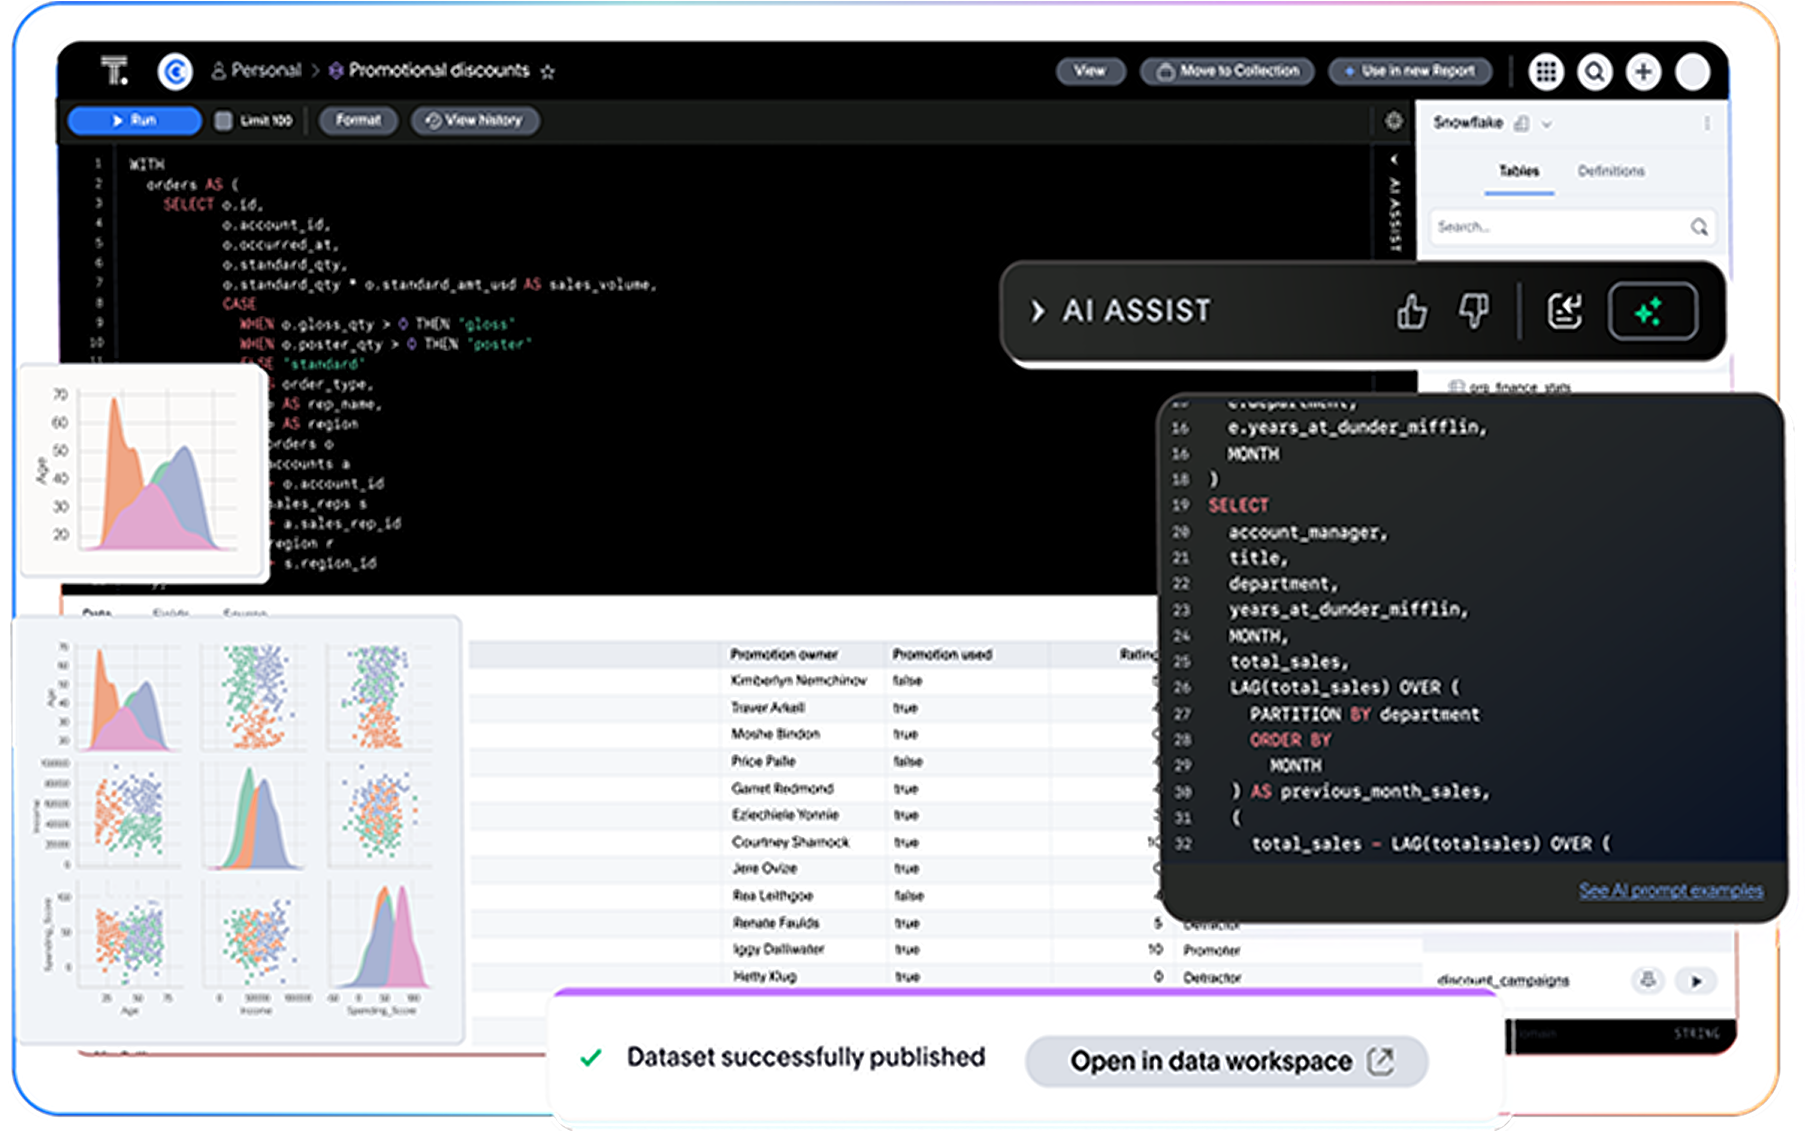Toggle the Limit 100 checkbox

coord(222,121)
